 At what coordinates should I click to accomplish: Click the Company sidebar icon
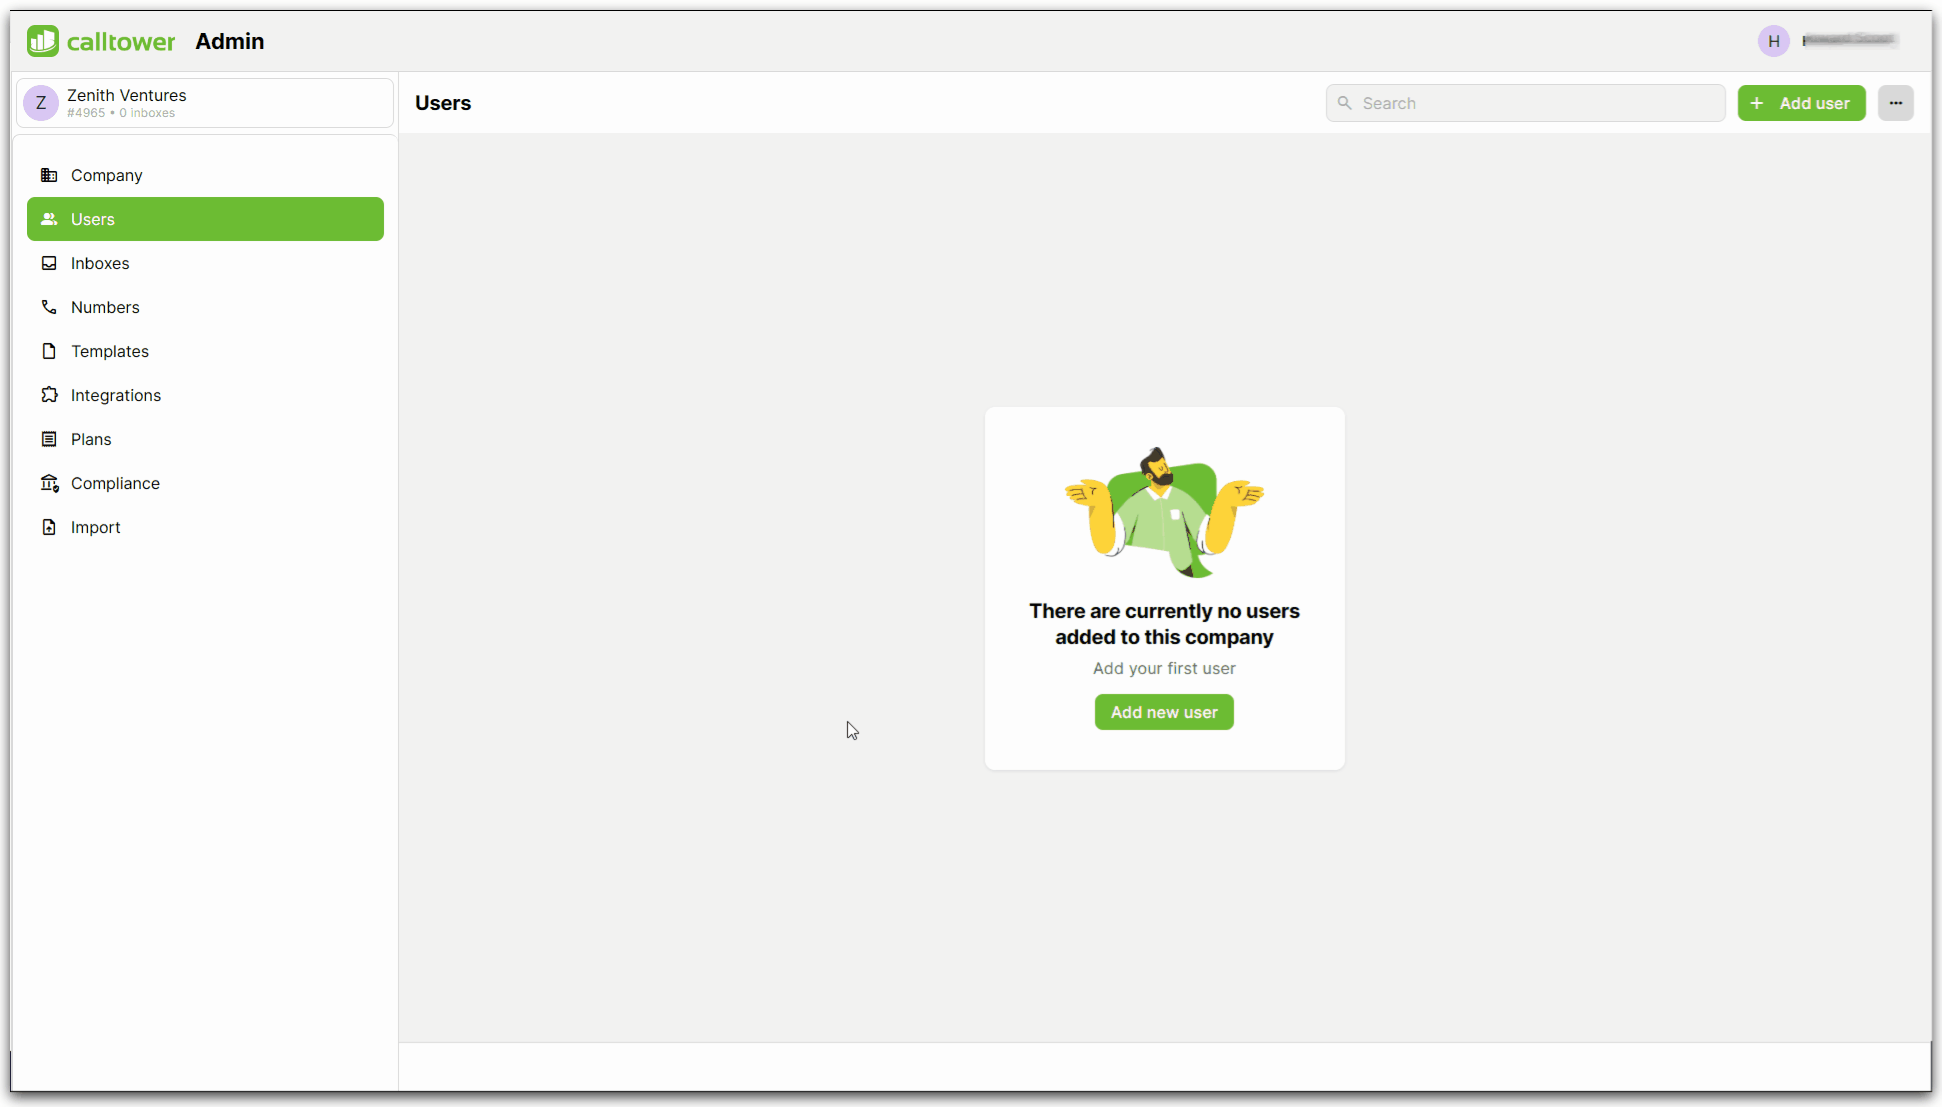(49, 175)
